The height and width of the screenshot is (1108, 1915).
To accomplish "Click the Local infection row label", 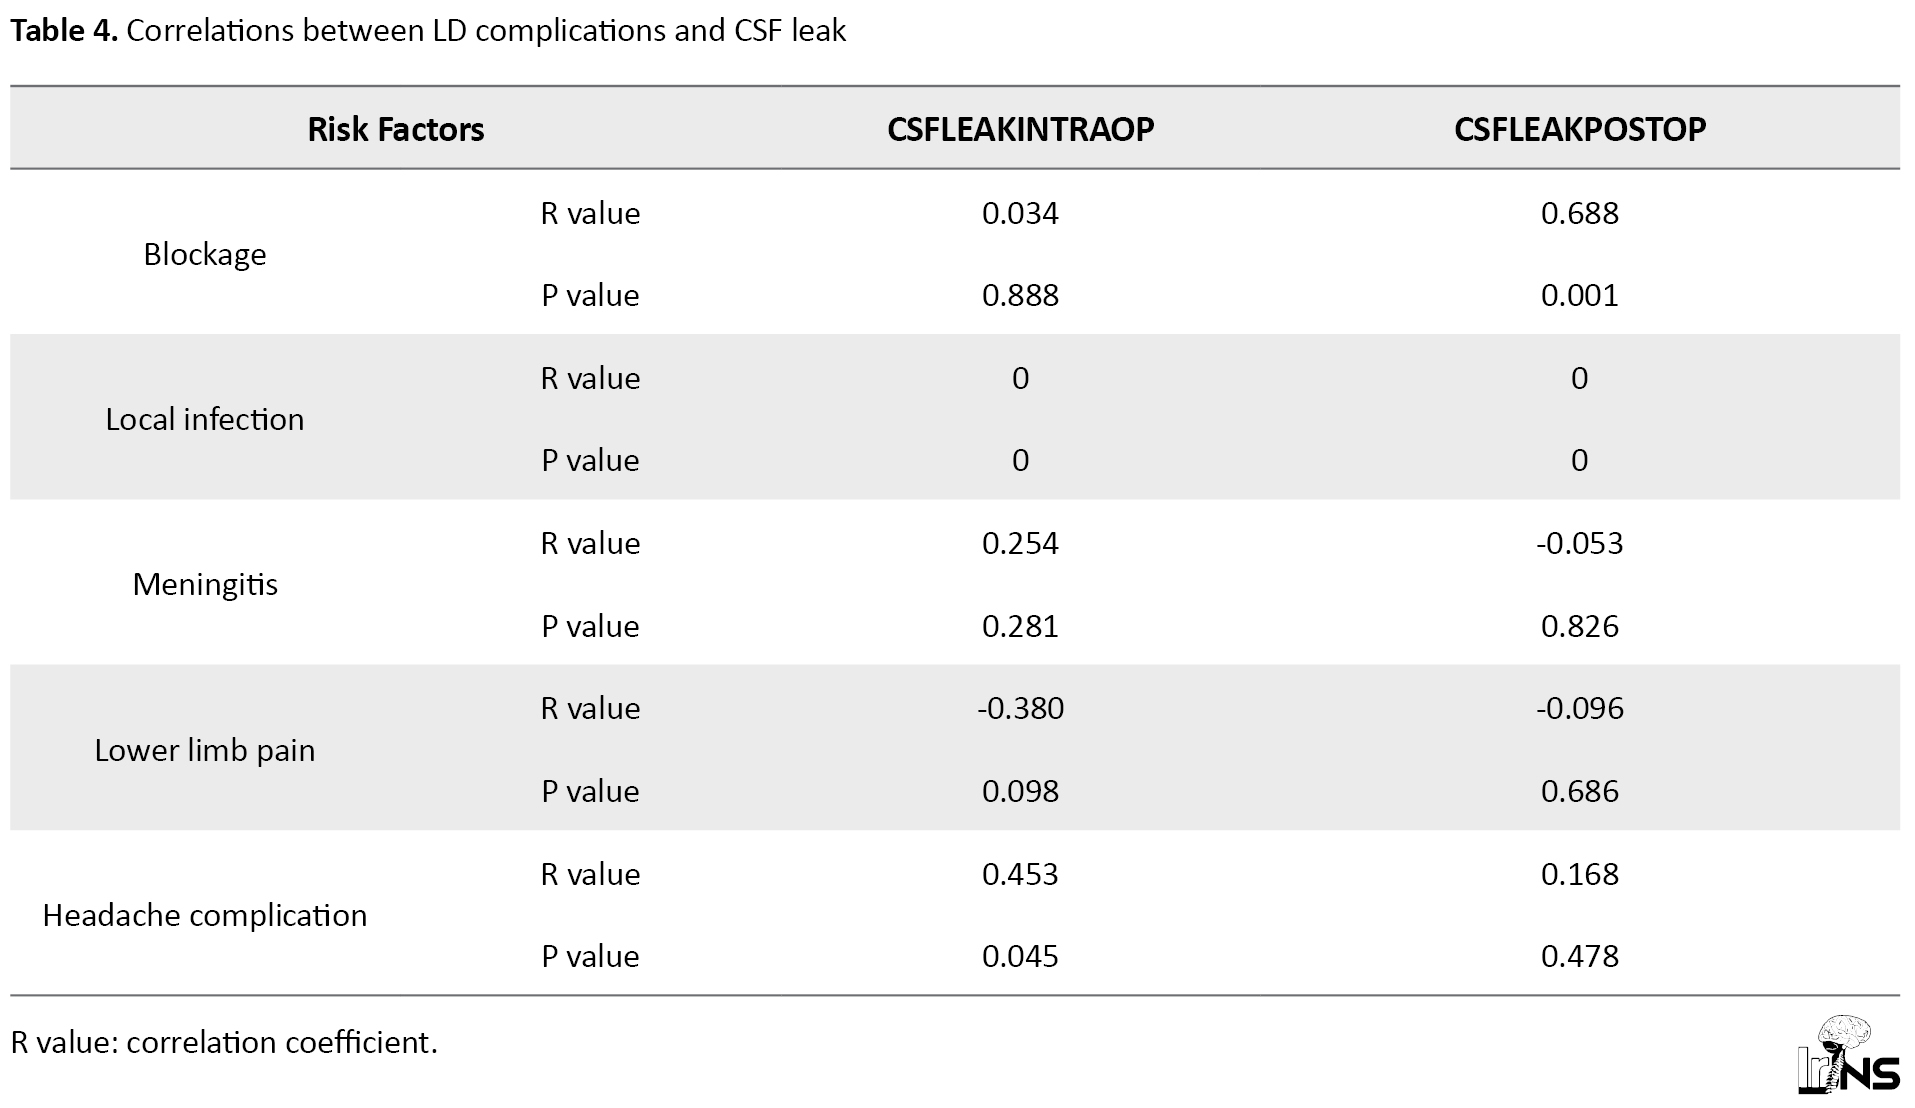I will [x=205, y=419].
